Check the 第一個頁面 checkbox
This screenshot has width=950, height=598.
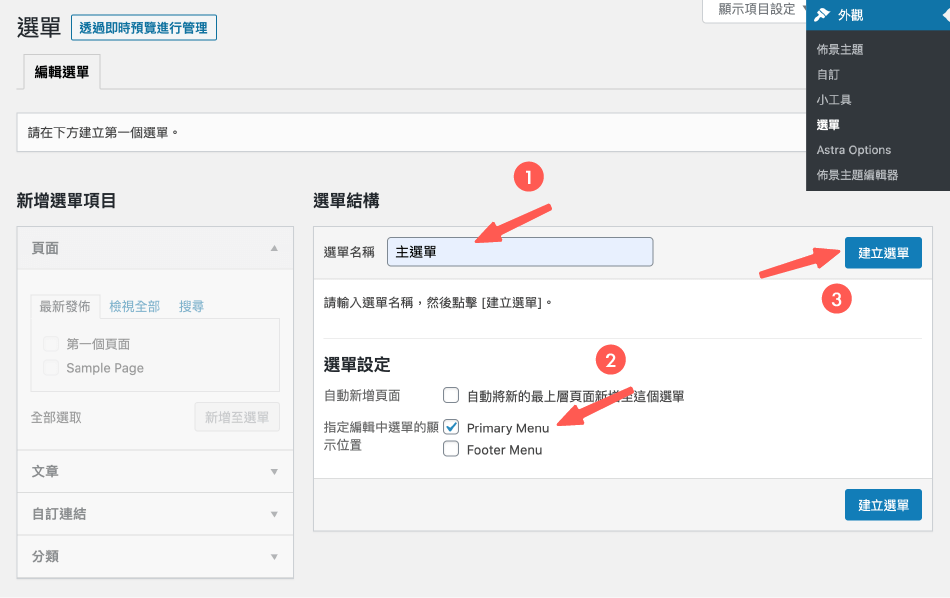click(51, 344)
